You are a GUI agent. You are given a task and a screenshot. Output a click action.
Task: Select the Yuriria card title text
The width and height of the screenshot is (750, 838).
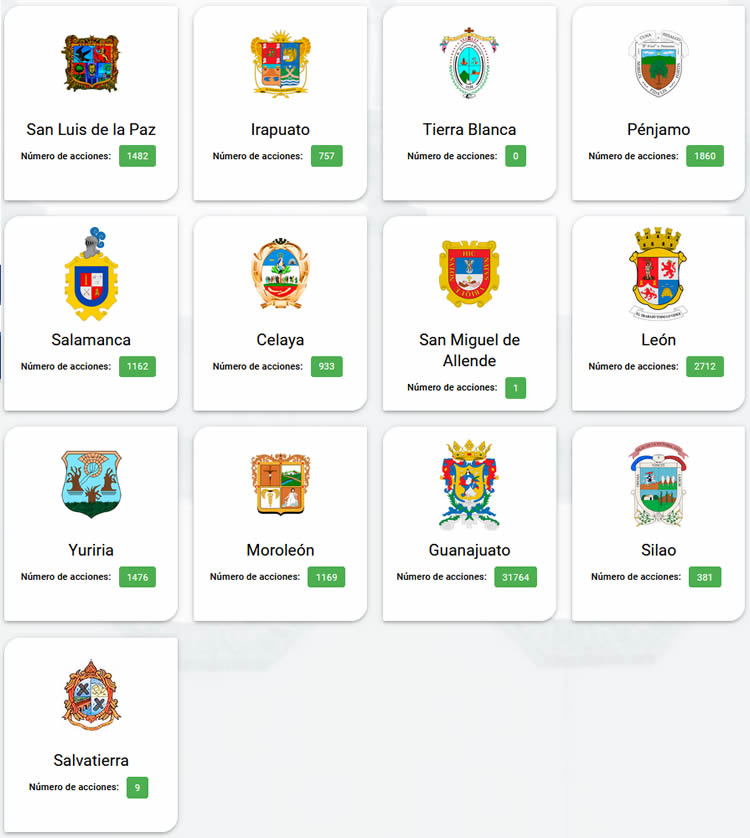(91, 550)
